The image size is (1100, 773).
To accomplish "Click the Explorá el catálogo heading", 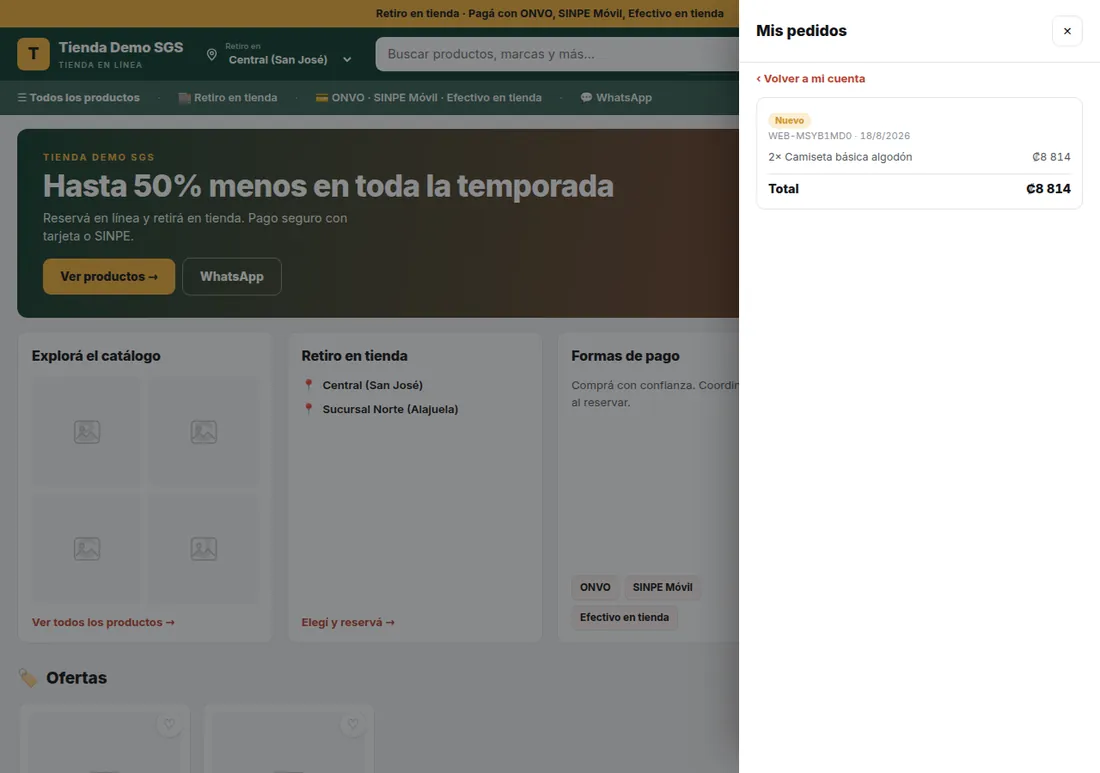I will [x=96, y=356].
